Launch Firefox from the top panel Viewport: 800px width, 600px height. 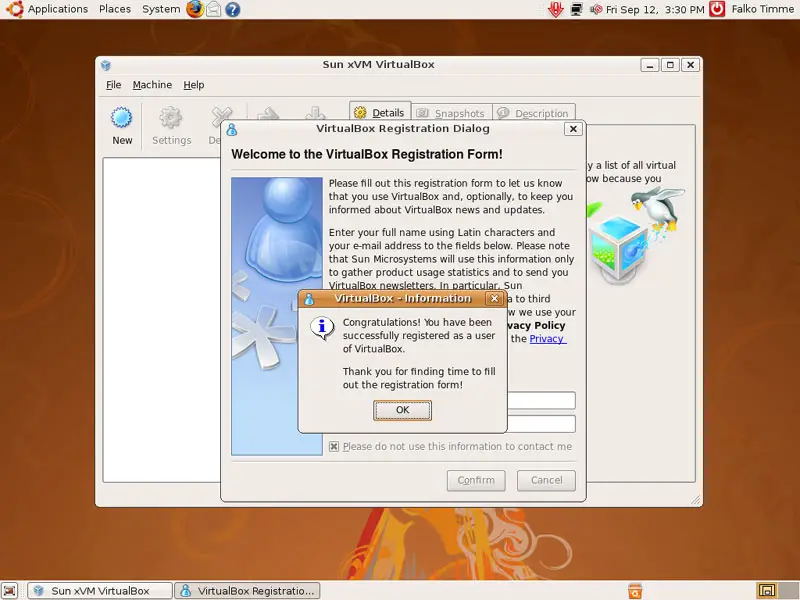194,9
